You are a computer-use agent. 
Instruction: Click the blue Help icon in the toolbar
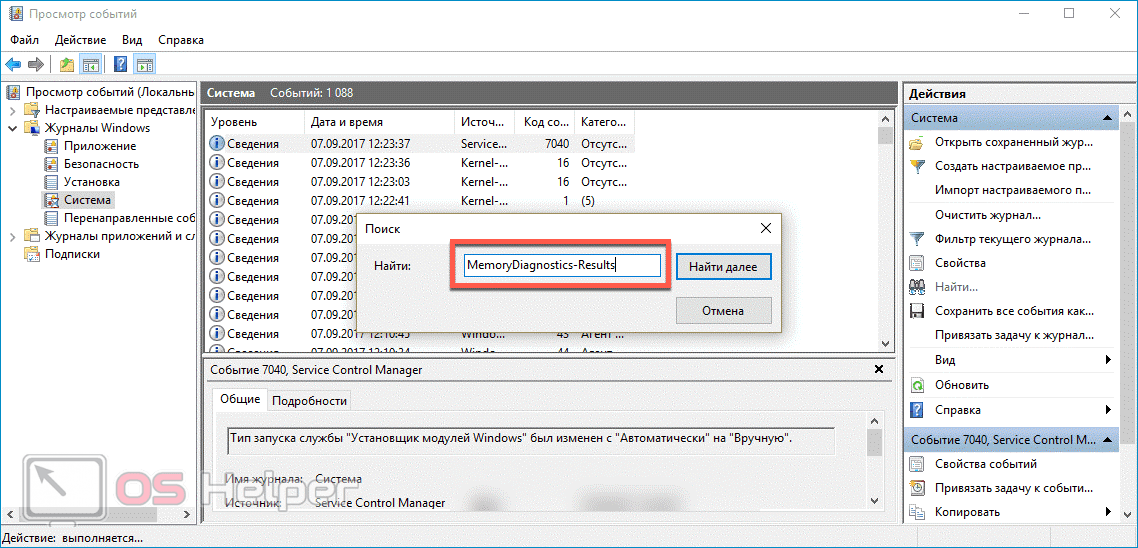[x=120, y=65]
